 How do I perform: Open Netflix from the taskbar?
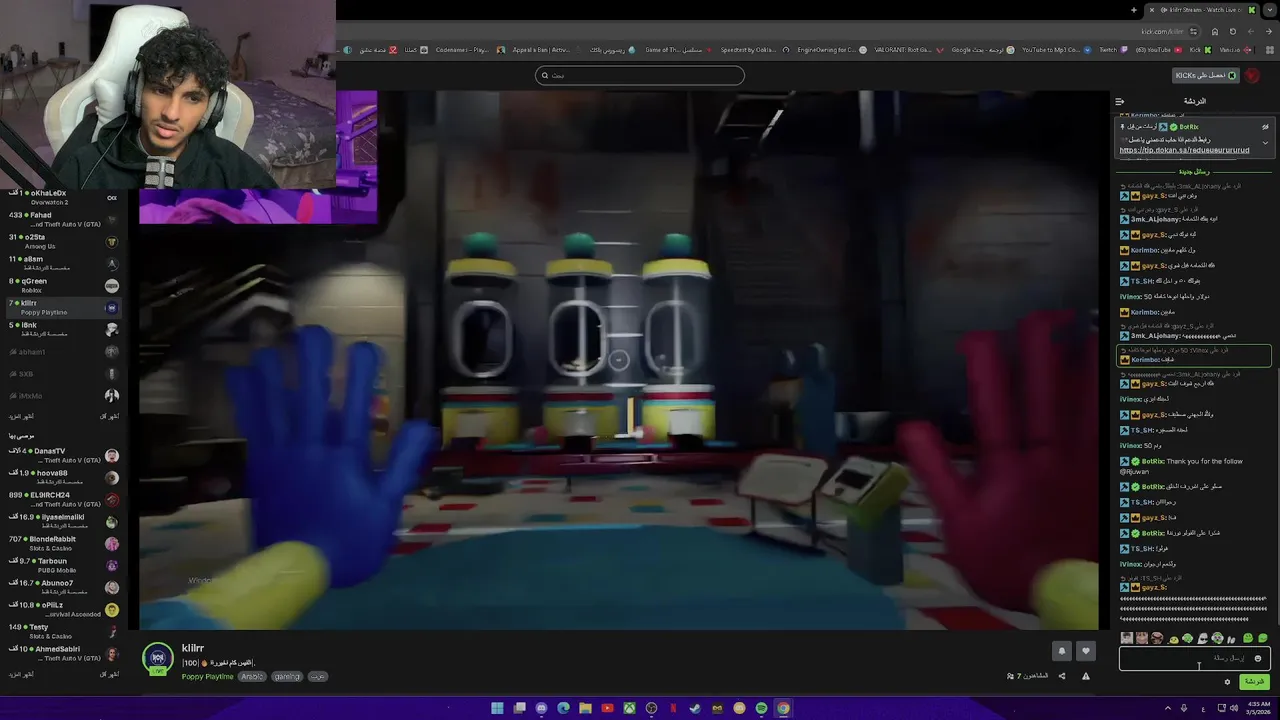point(673,708)
